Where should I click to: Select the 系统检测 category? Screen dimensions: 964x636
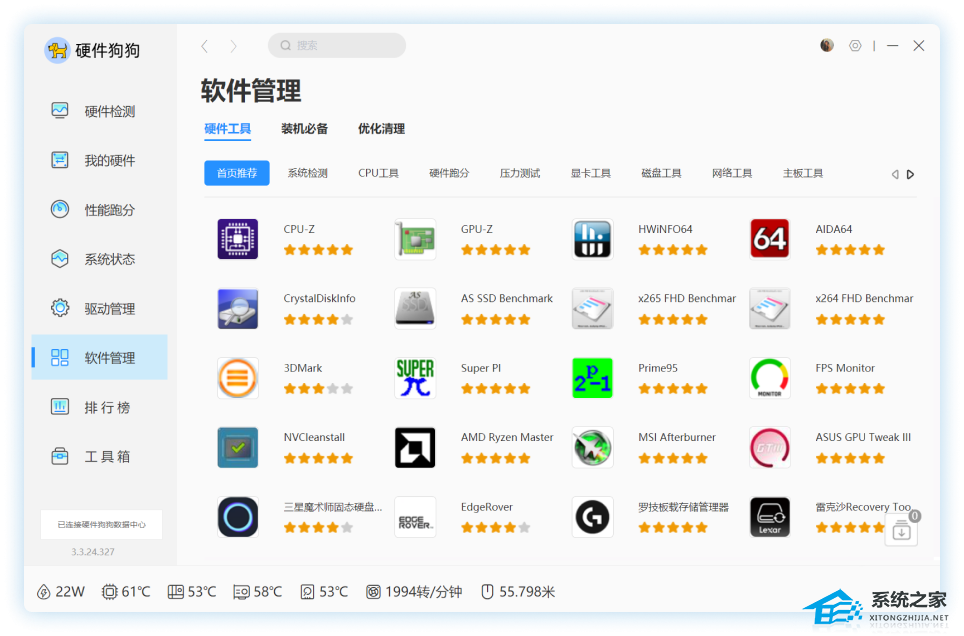coord(307,173)
